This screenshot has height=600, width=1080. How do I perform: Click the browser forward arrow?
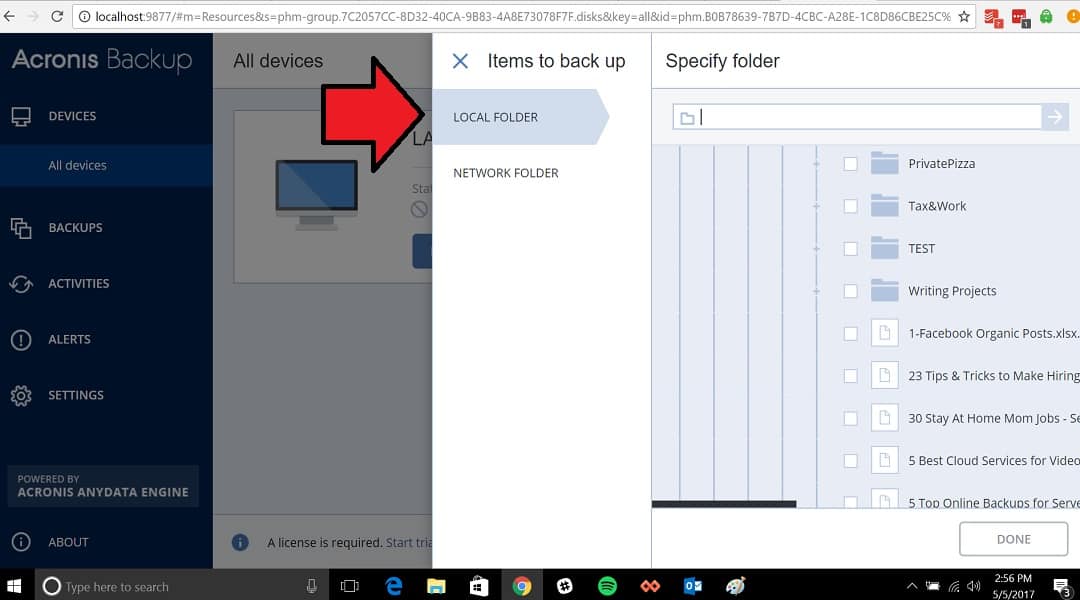pos(32,16)
